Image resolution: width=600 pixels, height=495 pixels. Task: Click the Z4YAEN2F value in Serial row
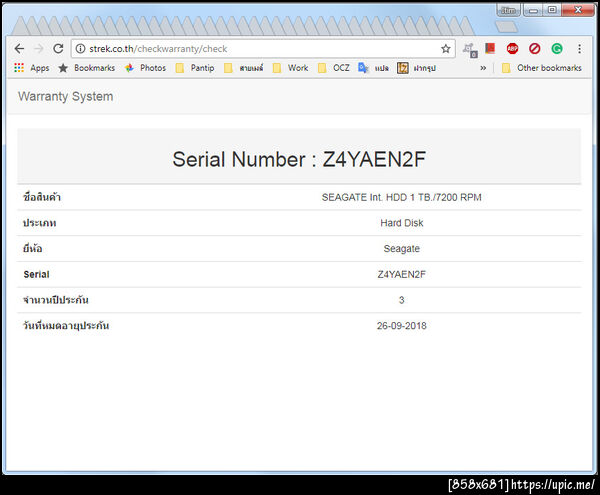point(401,274)
